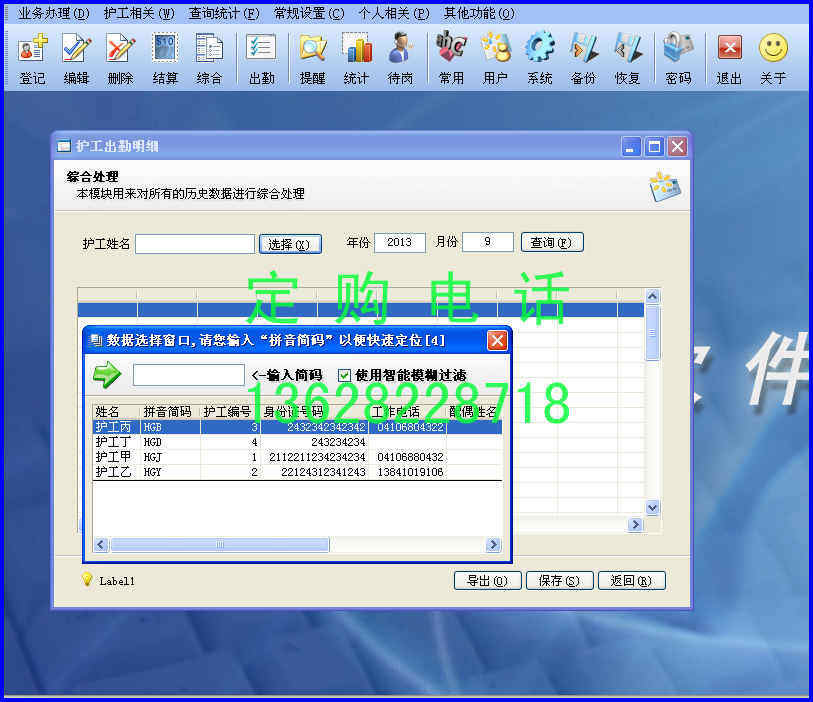
Task: Focus the 护工姓名 input field
Action: (x=195, y=244)
